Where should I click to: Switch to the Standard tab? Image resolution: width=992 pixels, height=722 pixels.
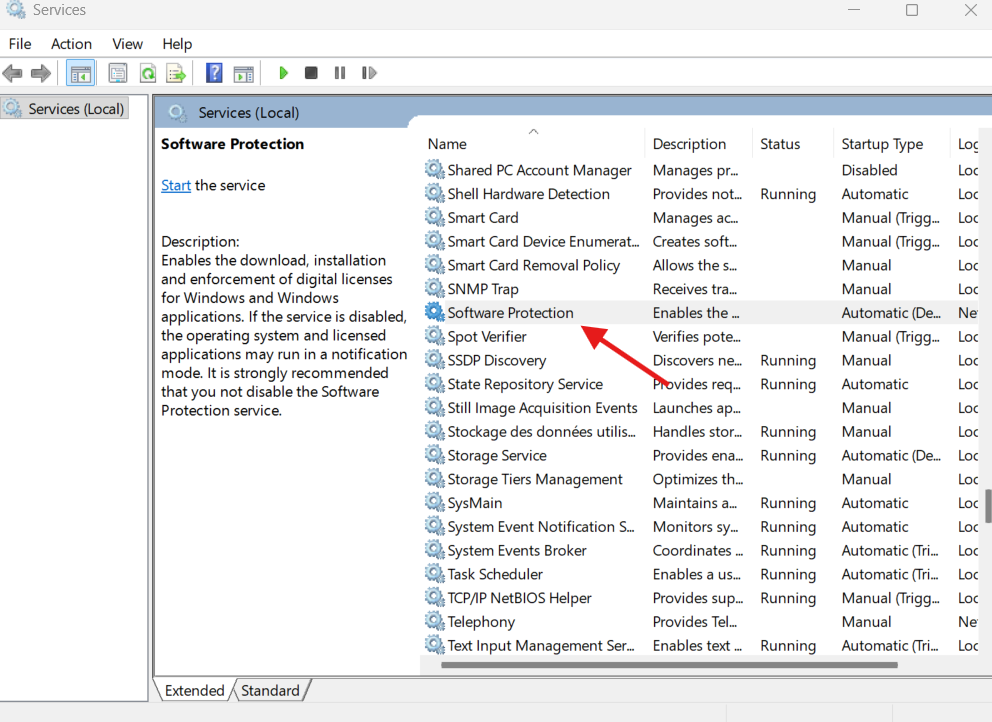tap(270, 690)
